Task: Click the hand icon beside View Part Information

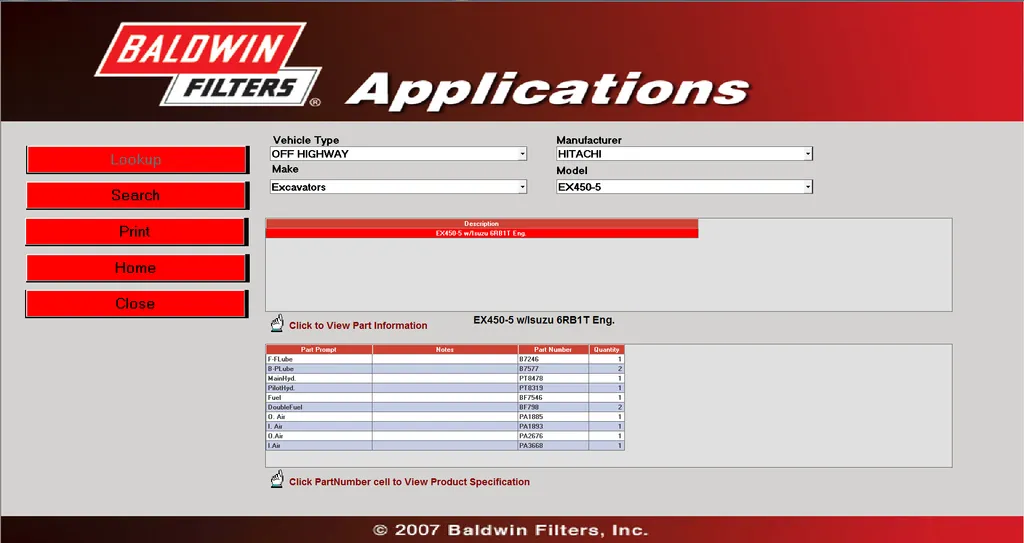Action: 278,323
